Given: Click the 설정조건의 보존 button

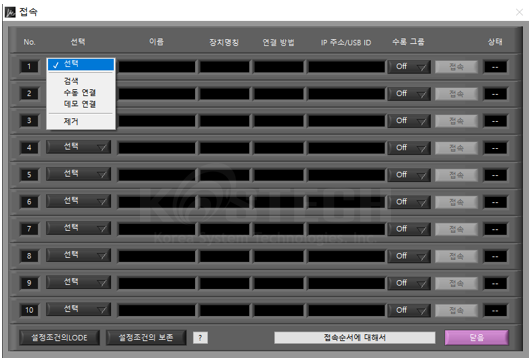Looking at the screenshot, I should click(146, 338).
